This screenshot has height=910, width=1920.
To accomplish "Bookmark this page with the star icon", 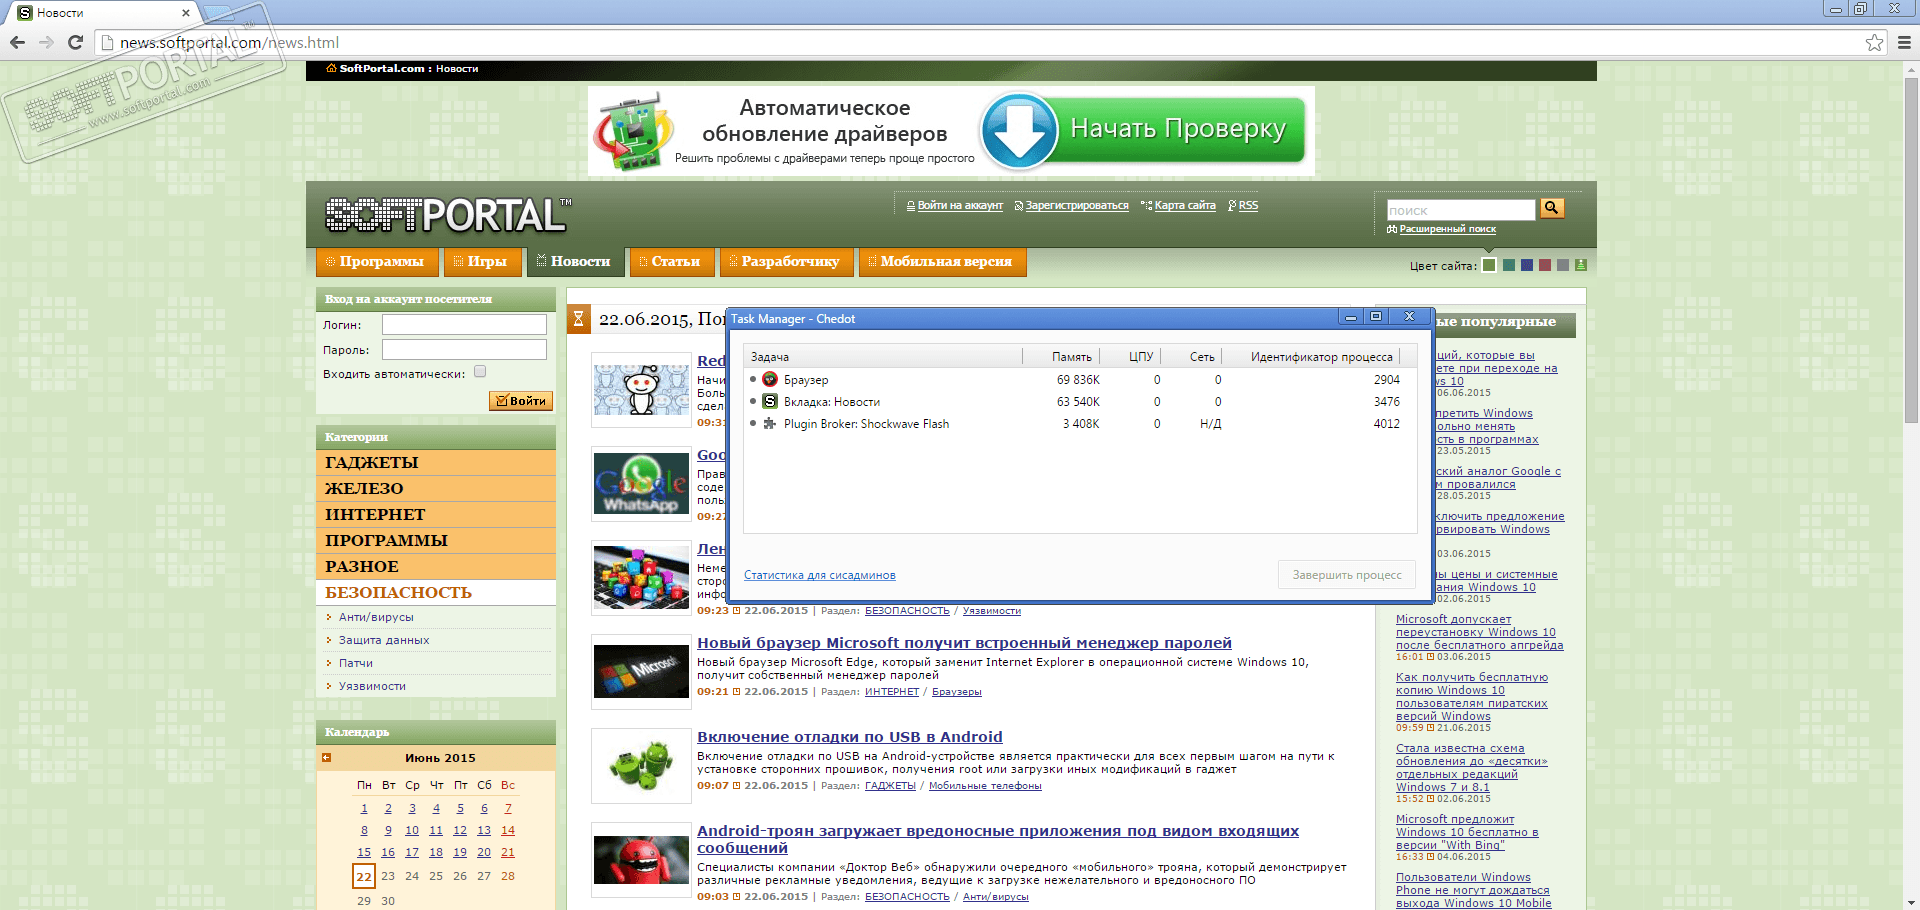I will click(x=1874, y=42).
